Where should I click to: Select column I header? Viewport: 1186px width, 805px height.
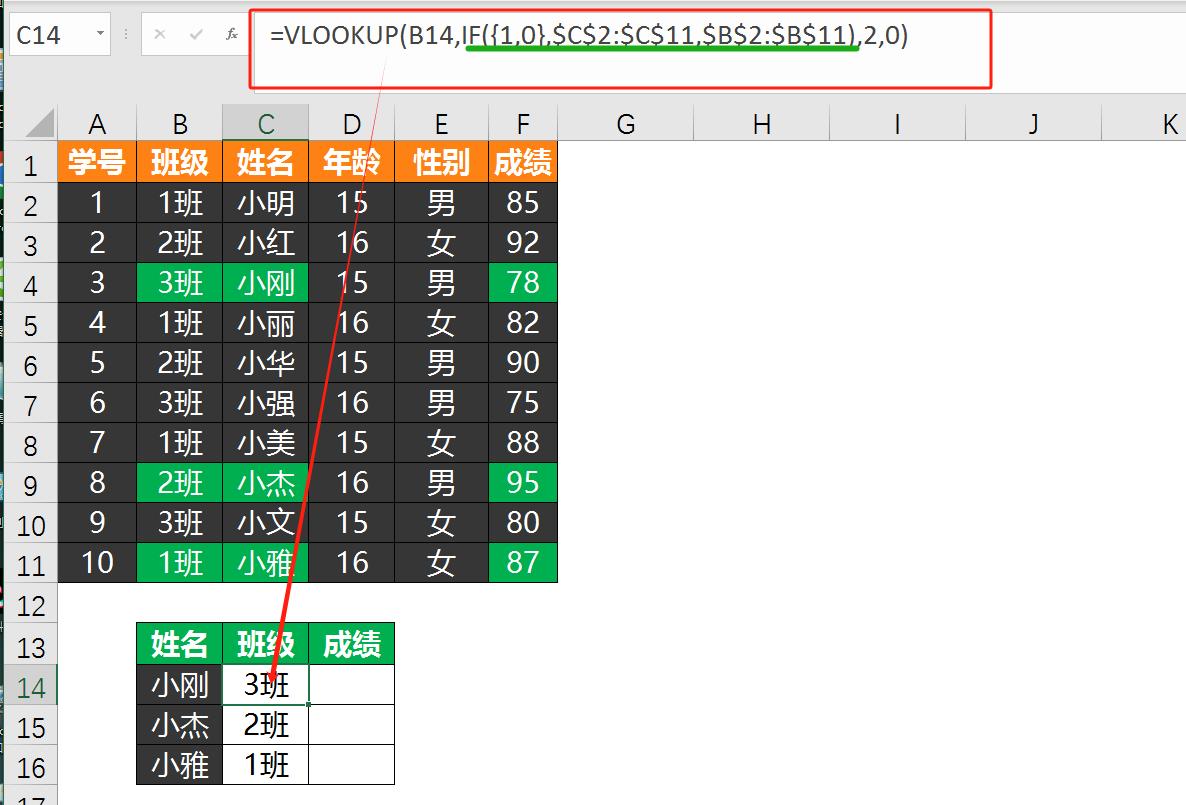tap(897, 123)
